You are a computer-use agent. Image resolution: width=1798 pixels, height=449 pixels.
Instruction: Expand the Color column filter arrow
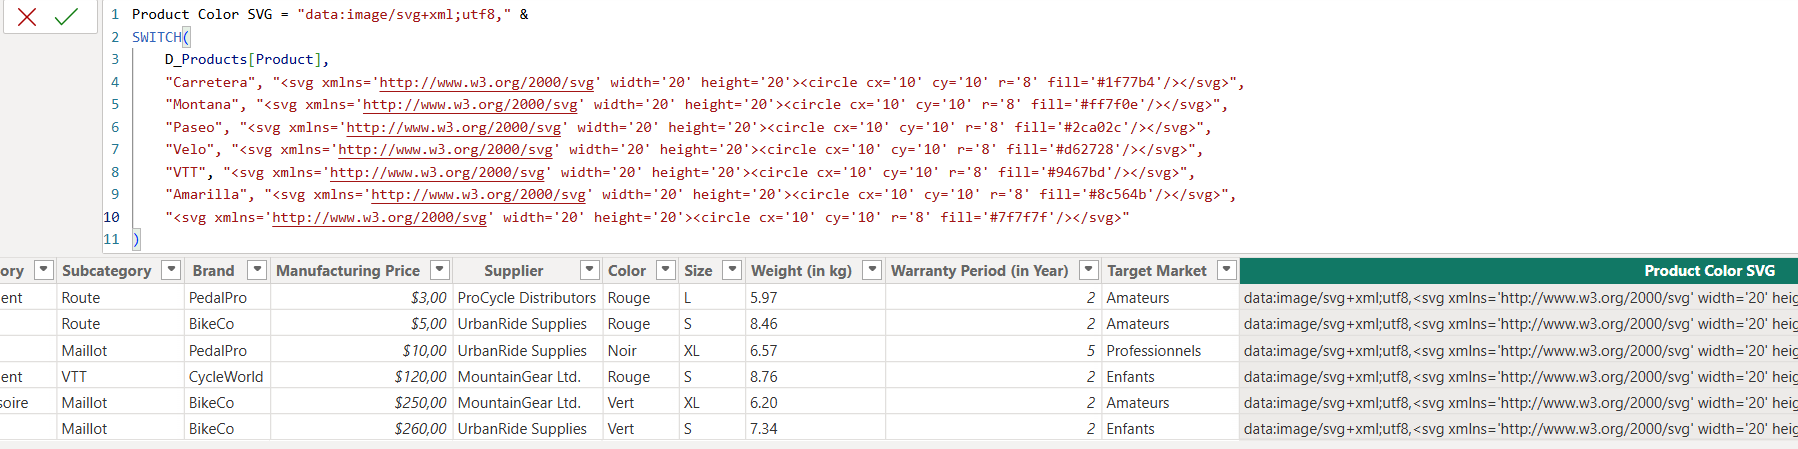coord(665,270)
